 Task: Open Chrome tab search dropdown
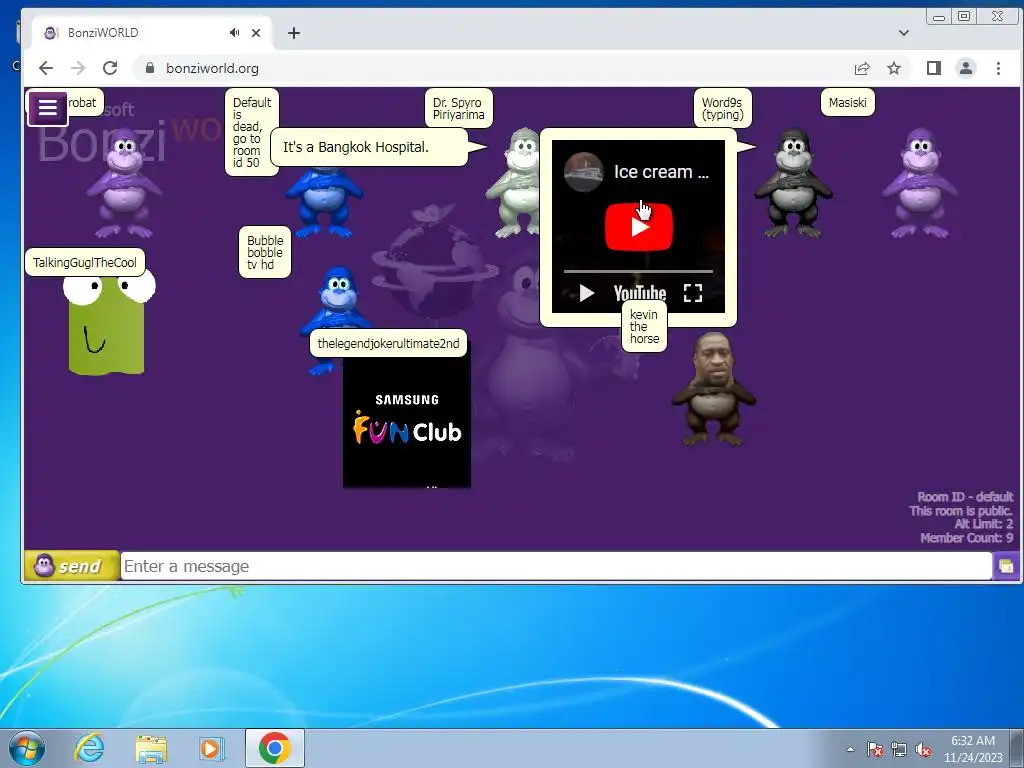click(x=904, y=33)
